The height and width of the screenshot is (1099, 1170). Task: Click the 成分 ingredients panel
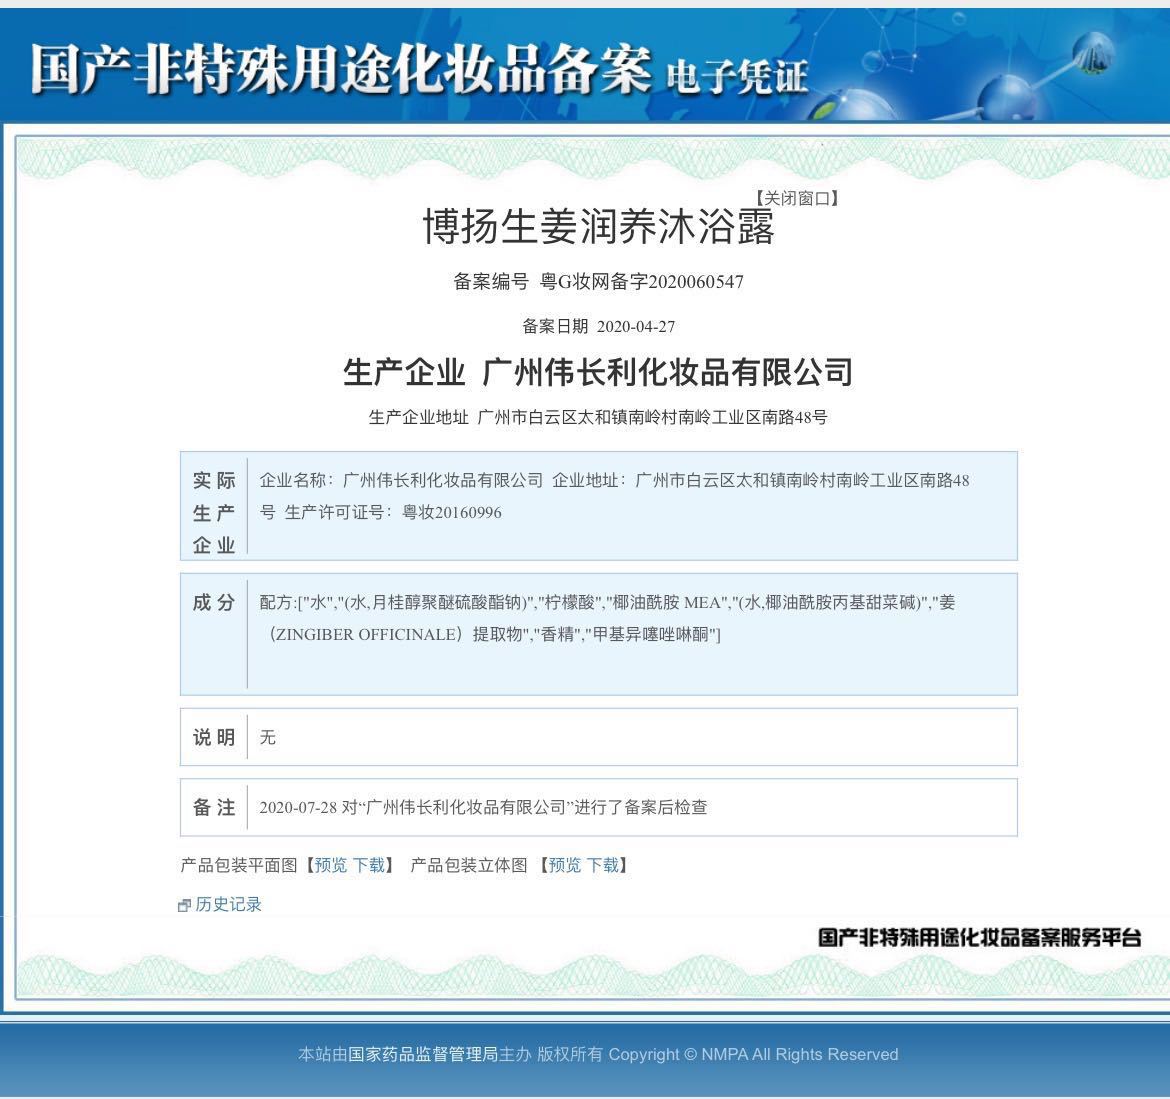point(598,634)
